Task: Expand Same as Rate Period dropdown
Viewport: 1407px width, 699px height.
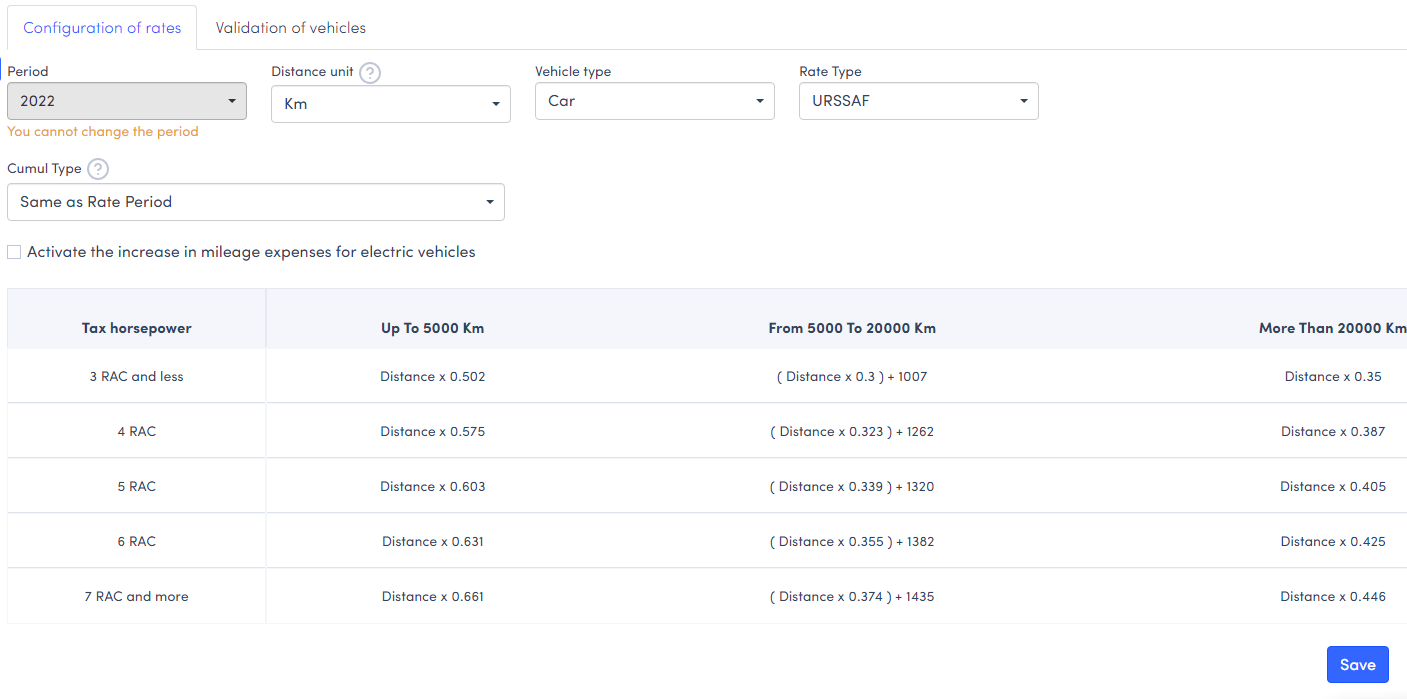Action: [x=255, y=202]
